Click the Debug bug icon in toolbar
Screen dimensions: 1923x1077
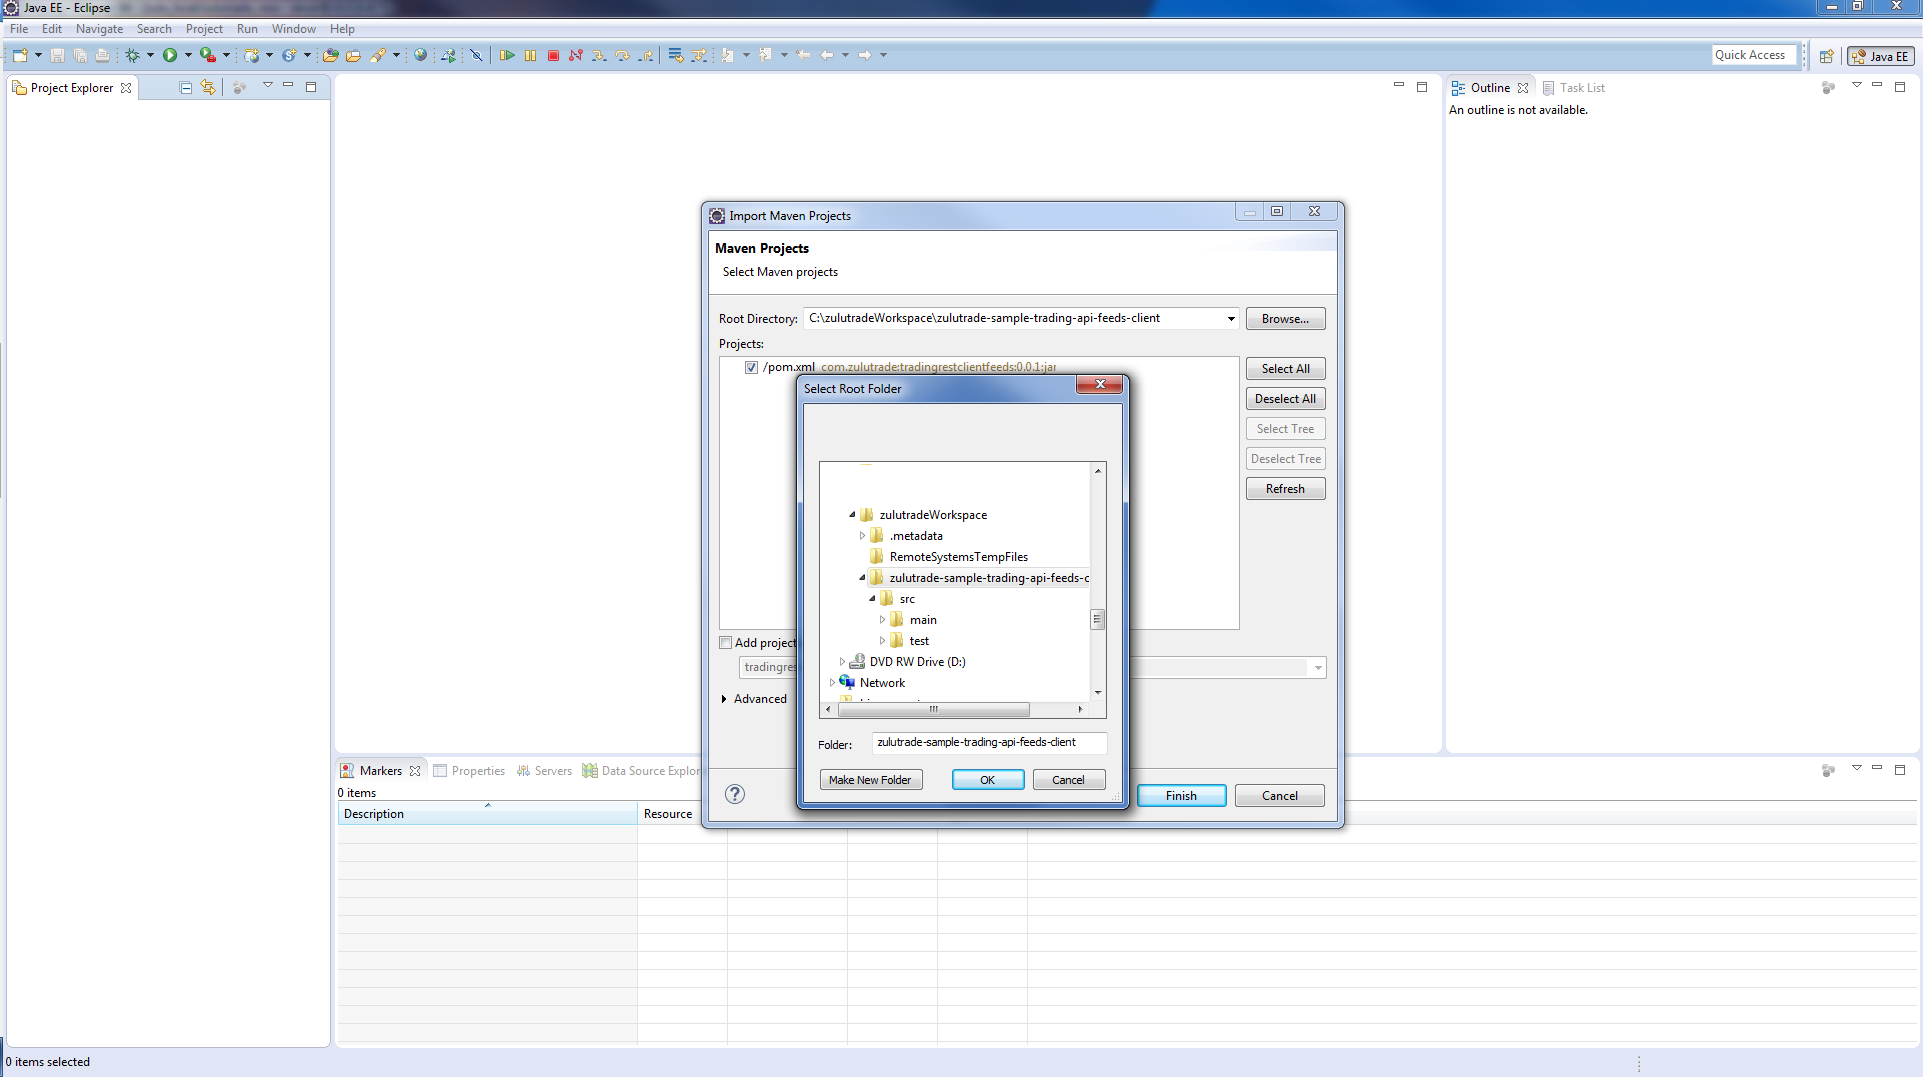pos(132,56)
